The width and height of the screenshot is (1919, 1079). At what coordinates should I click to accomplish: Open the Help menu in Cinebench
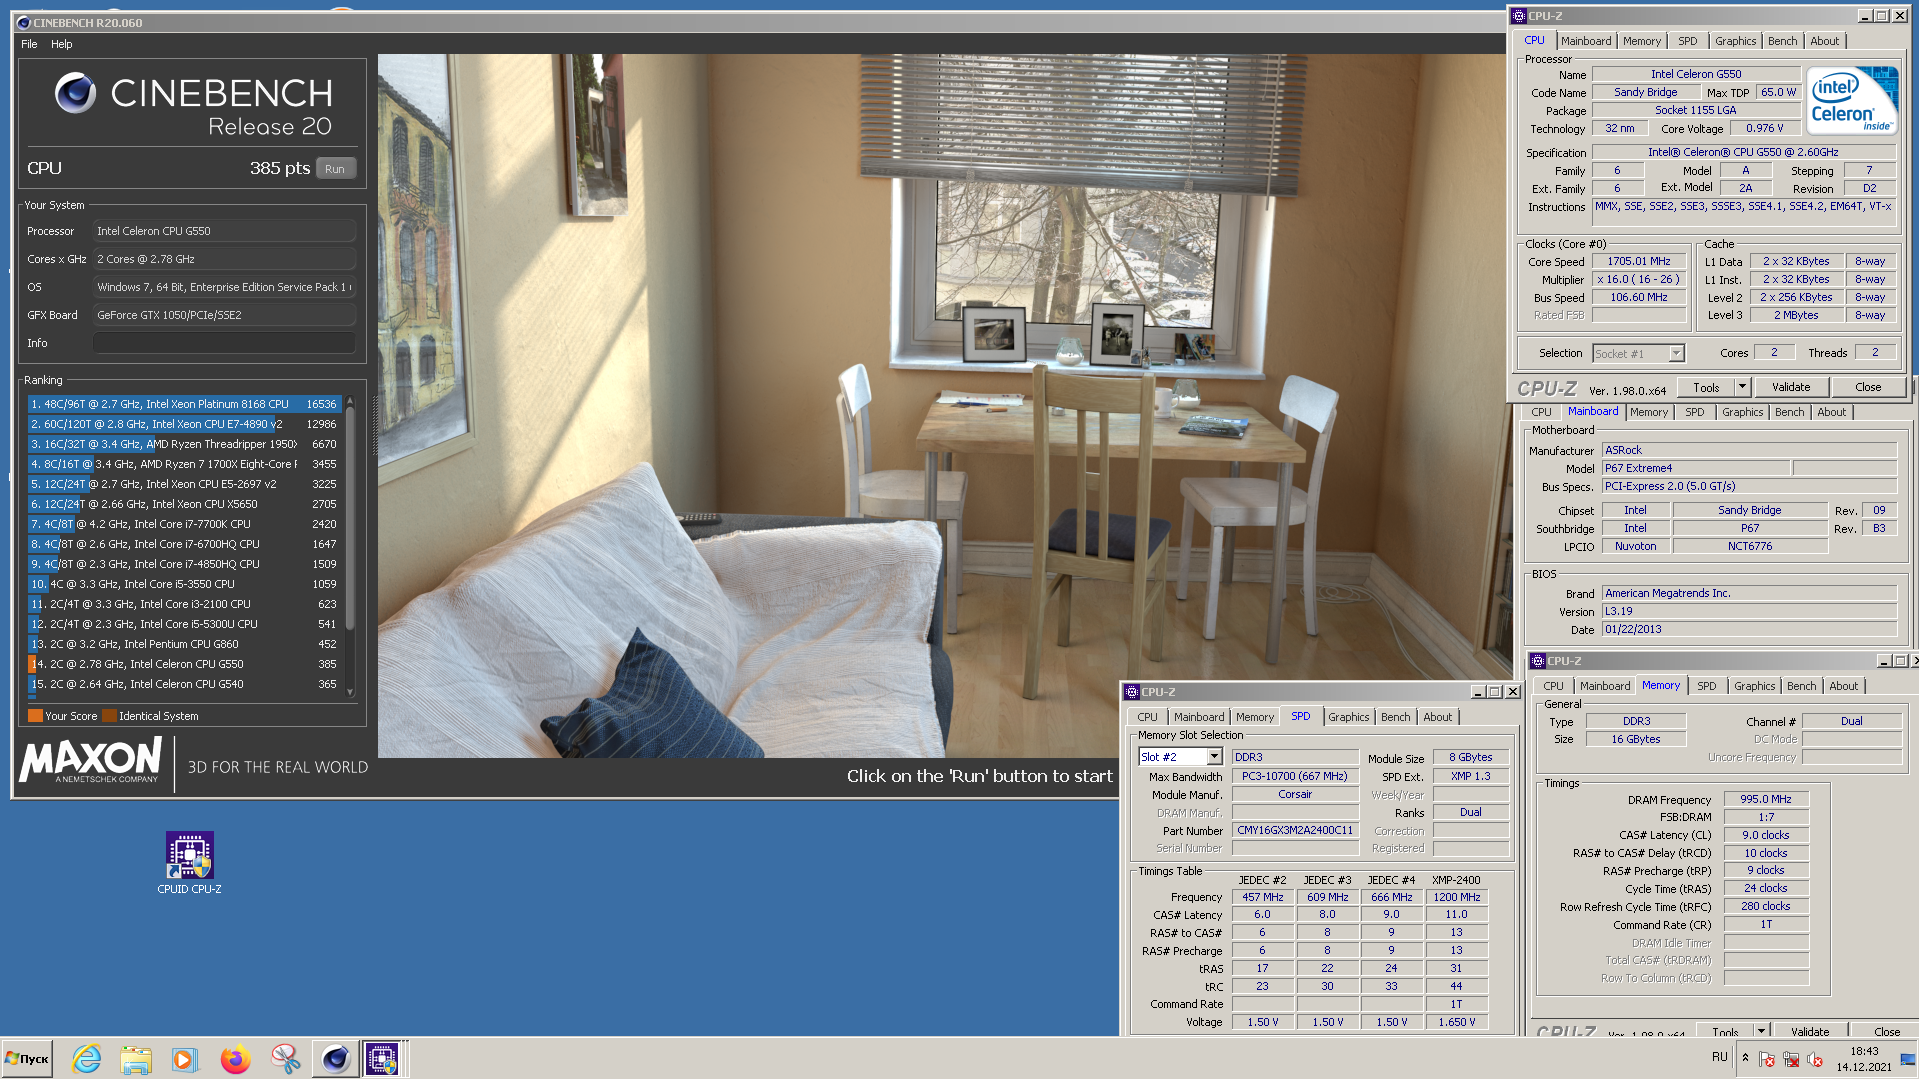click(62, 44)
